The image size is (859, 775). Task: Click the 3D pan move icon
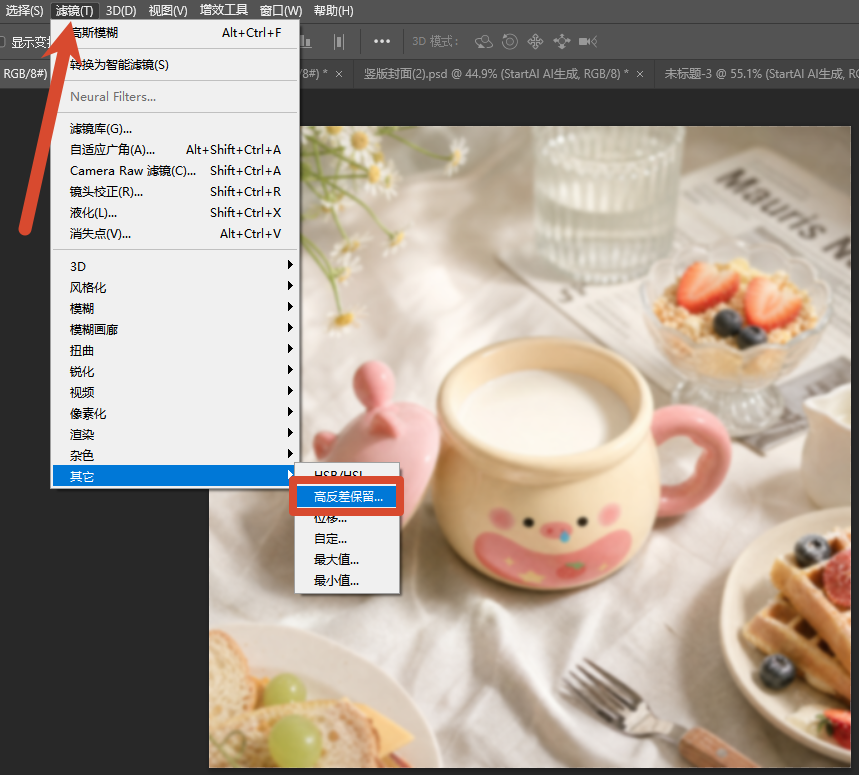(x=535, y=42)
